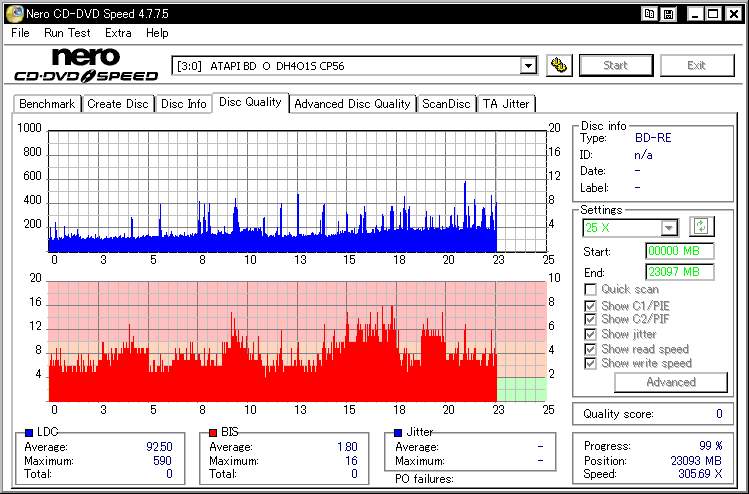Toggle Show jitter checkbox
The height and width of the screenshot is (494, 749).
point(590,334)
